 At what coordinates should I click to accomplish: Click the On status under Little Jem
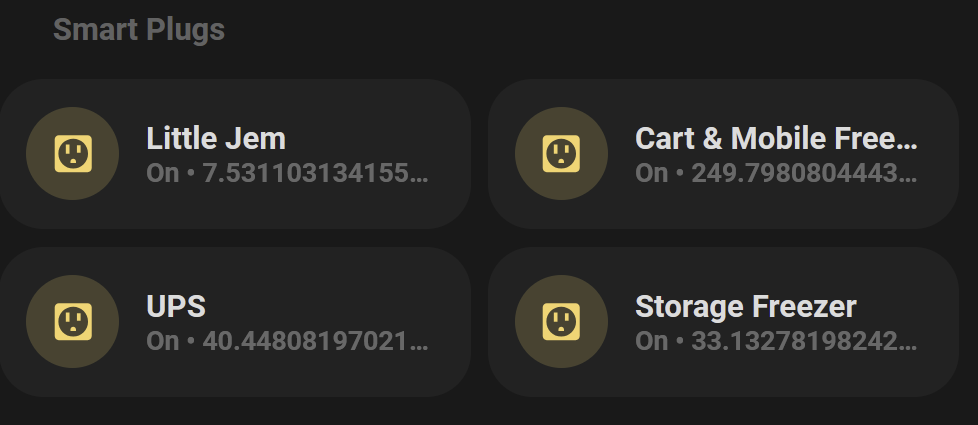(163, 173)
